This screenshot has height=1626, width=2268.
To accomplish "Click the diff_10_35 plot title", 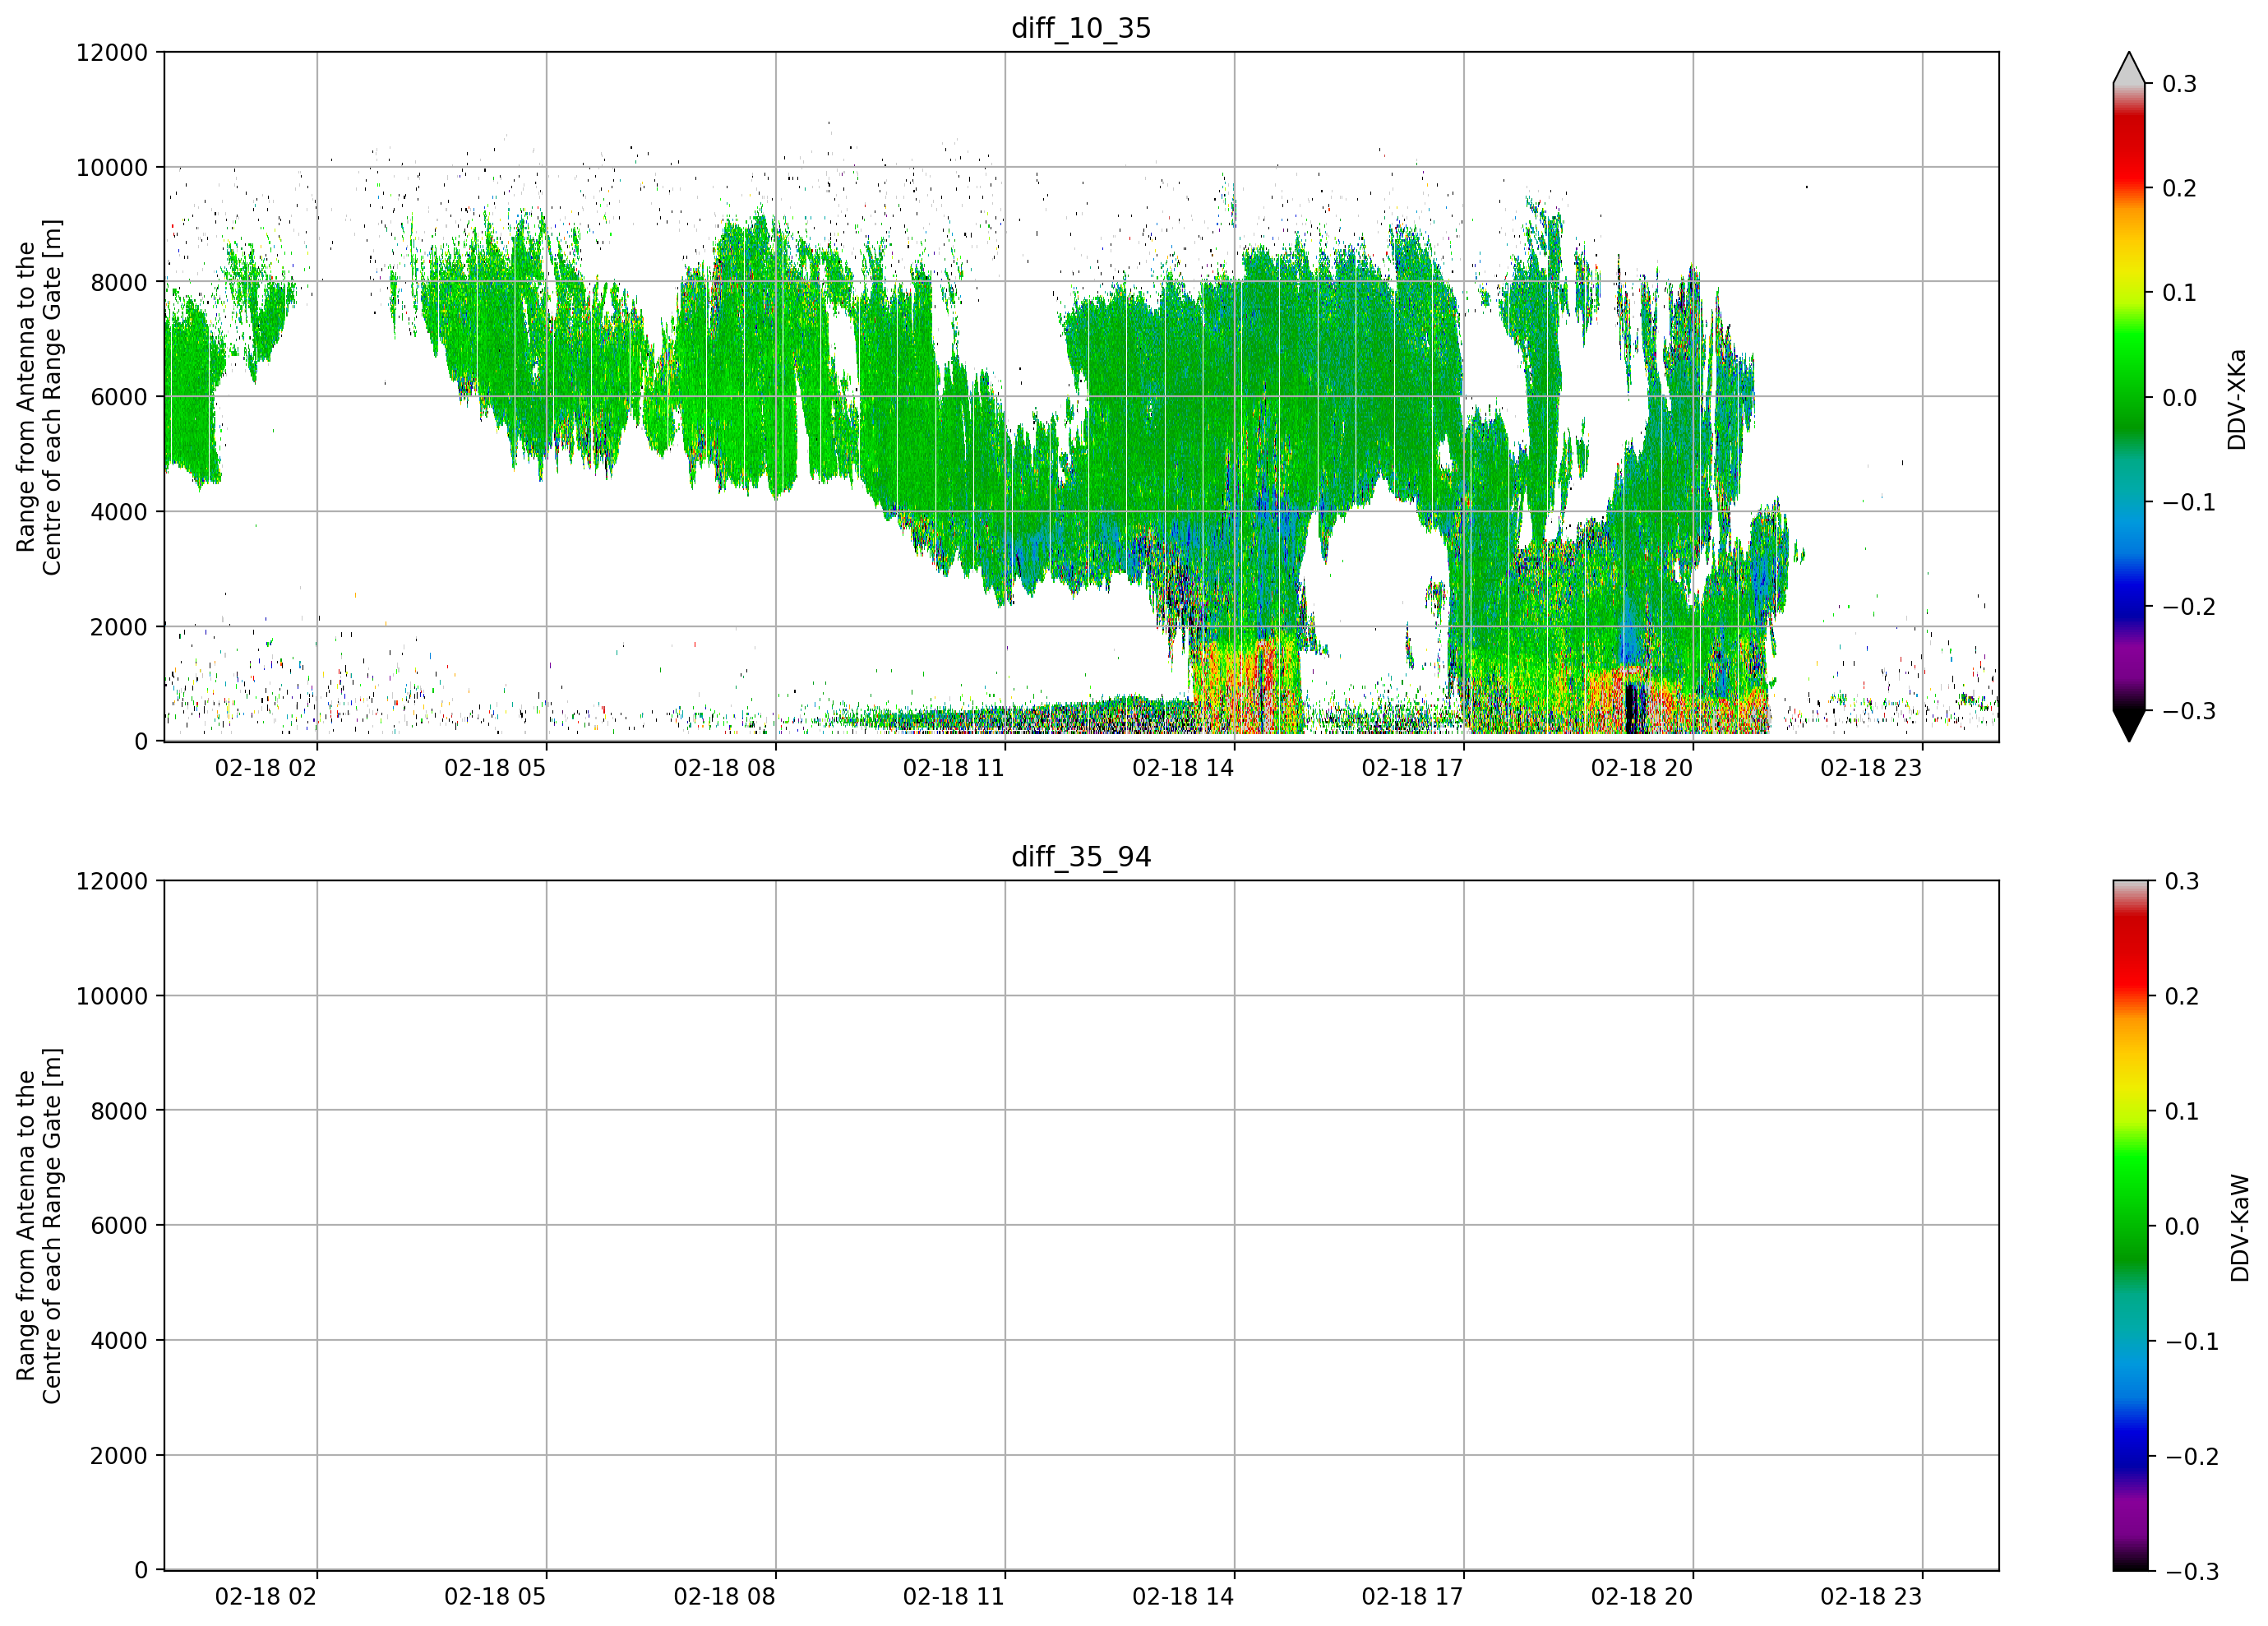I will click(x=1081, y=28).
